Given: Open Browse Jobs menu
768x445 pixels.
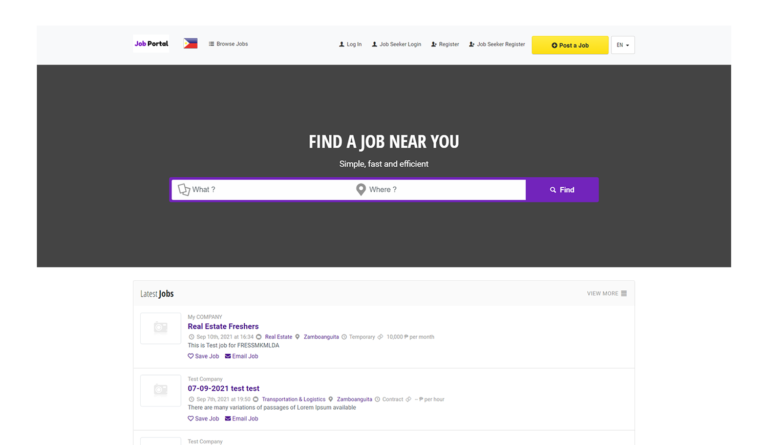Looking at the screenshot, I should pos(228,44).
